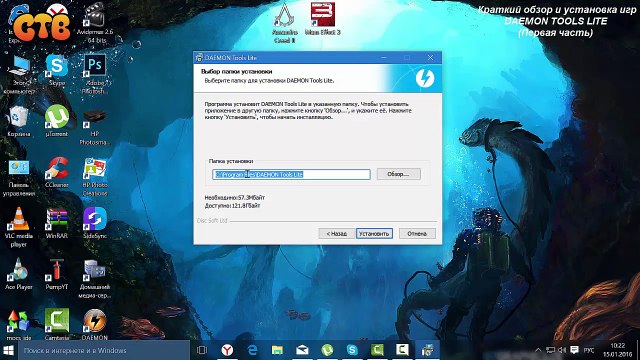Open Microsoft Edge from the taskbar

point(252,350)
